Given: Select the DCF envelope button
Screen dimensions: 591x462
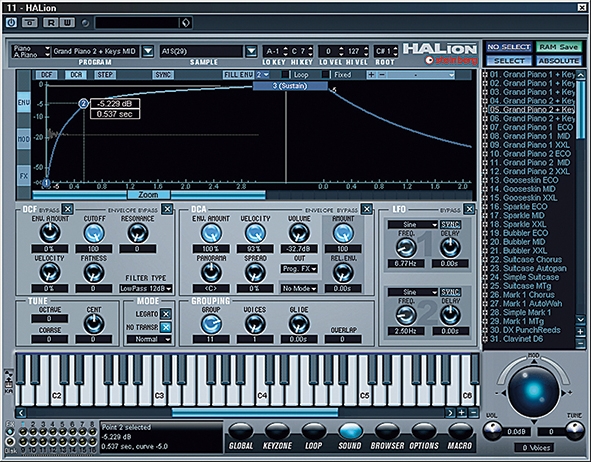Looking at the screenshot, I should coord(47,75).
